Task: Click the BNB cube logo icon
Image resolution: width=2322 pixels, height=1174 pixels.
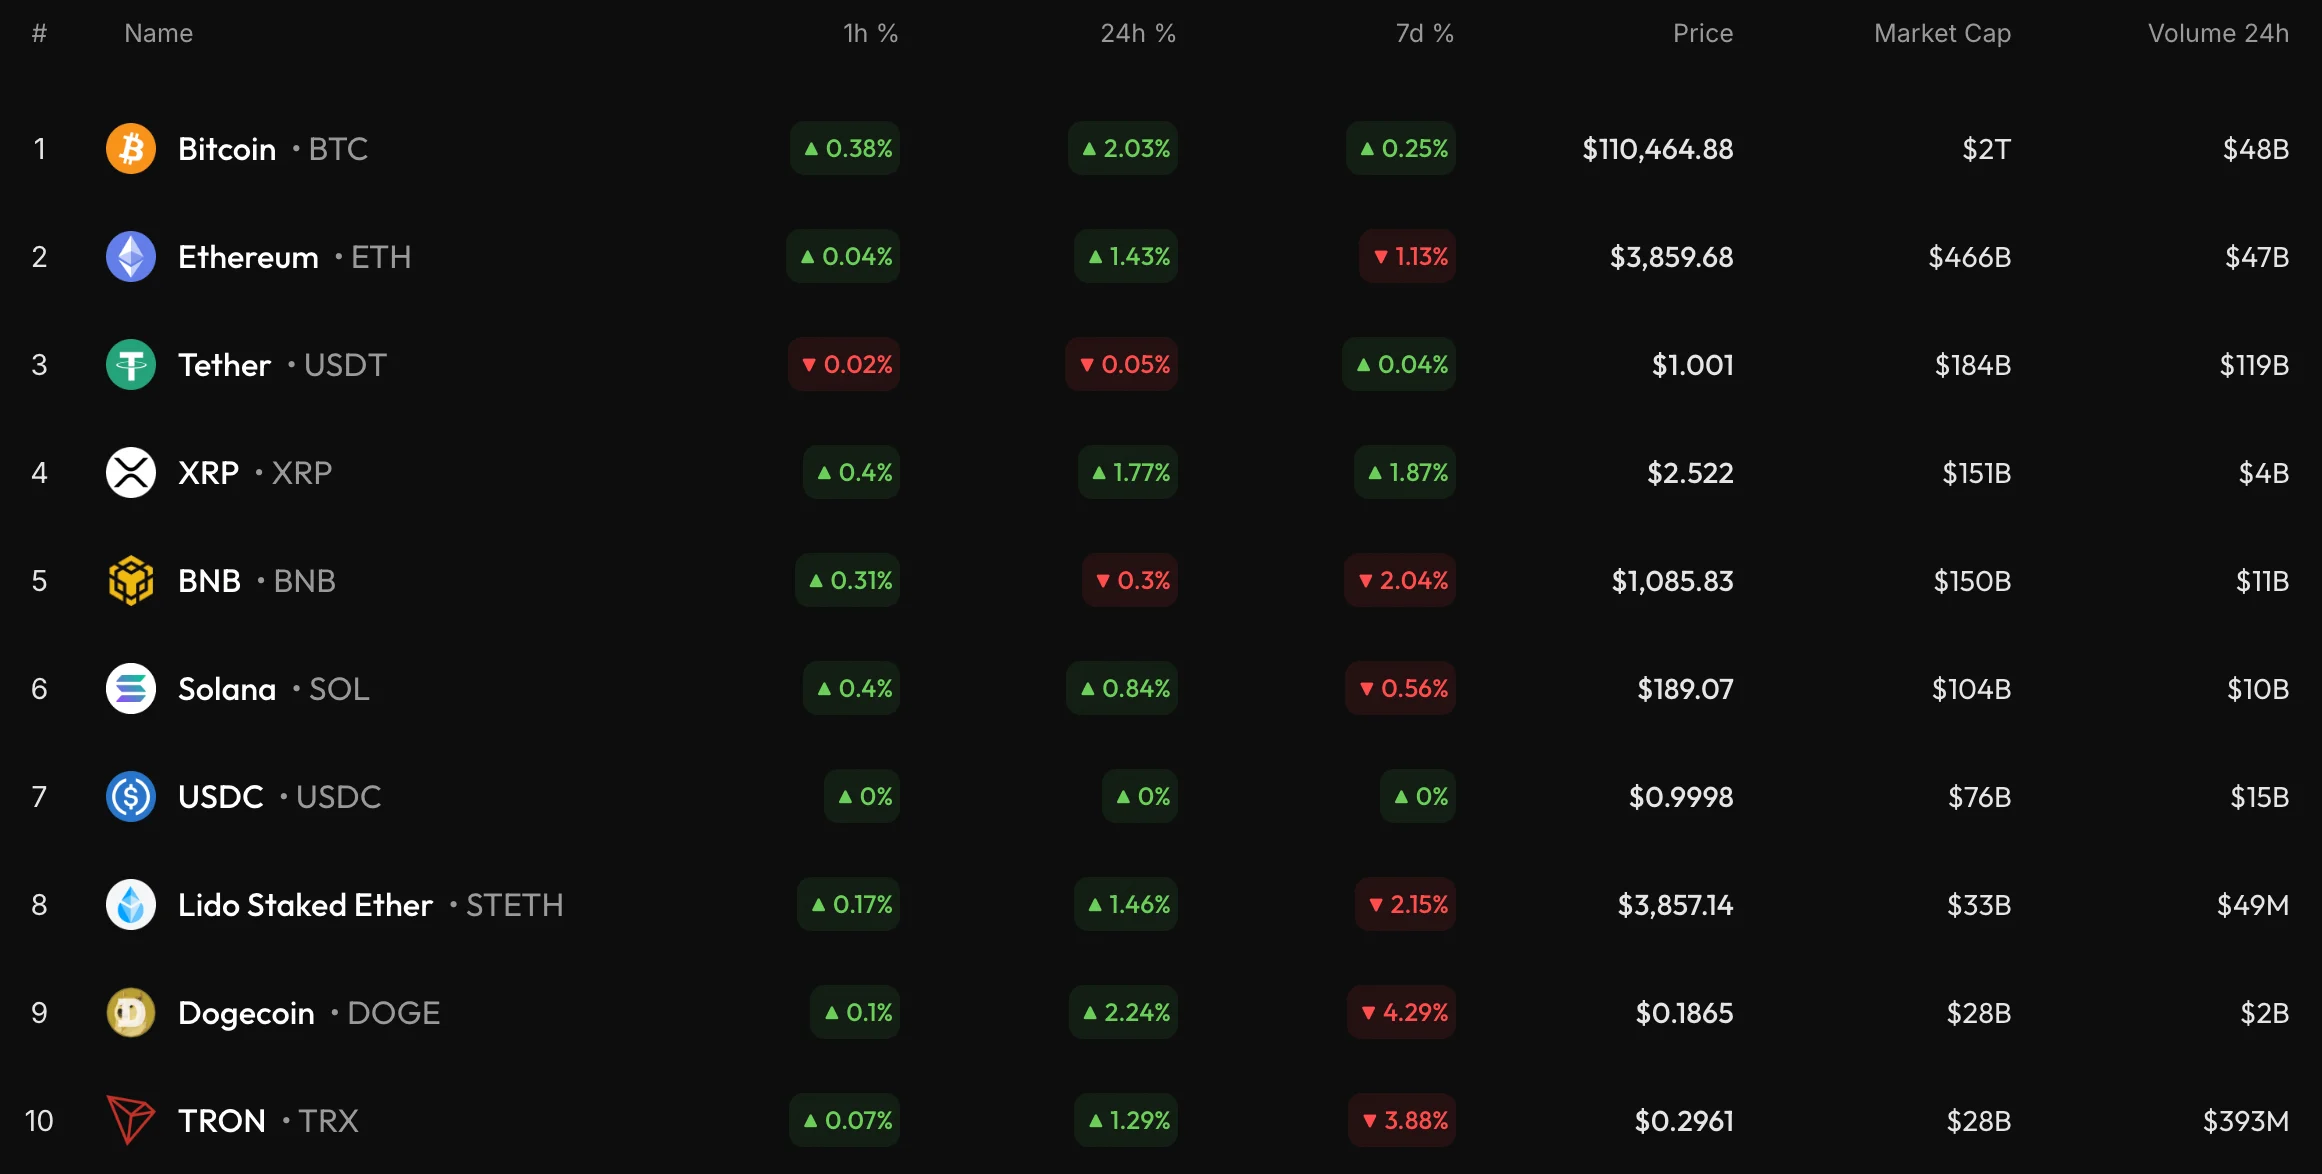Action: point(131,581)
